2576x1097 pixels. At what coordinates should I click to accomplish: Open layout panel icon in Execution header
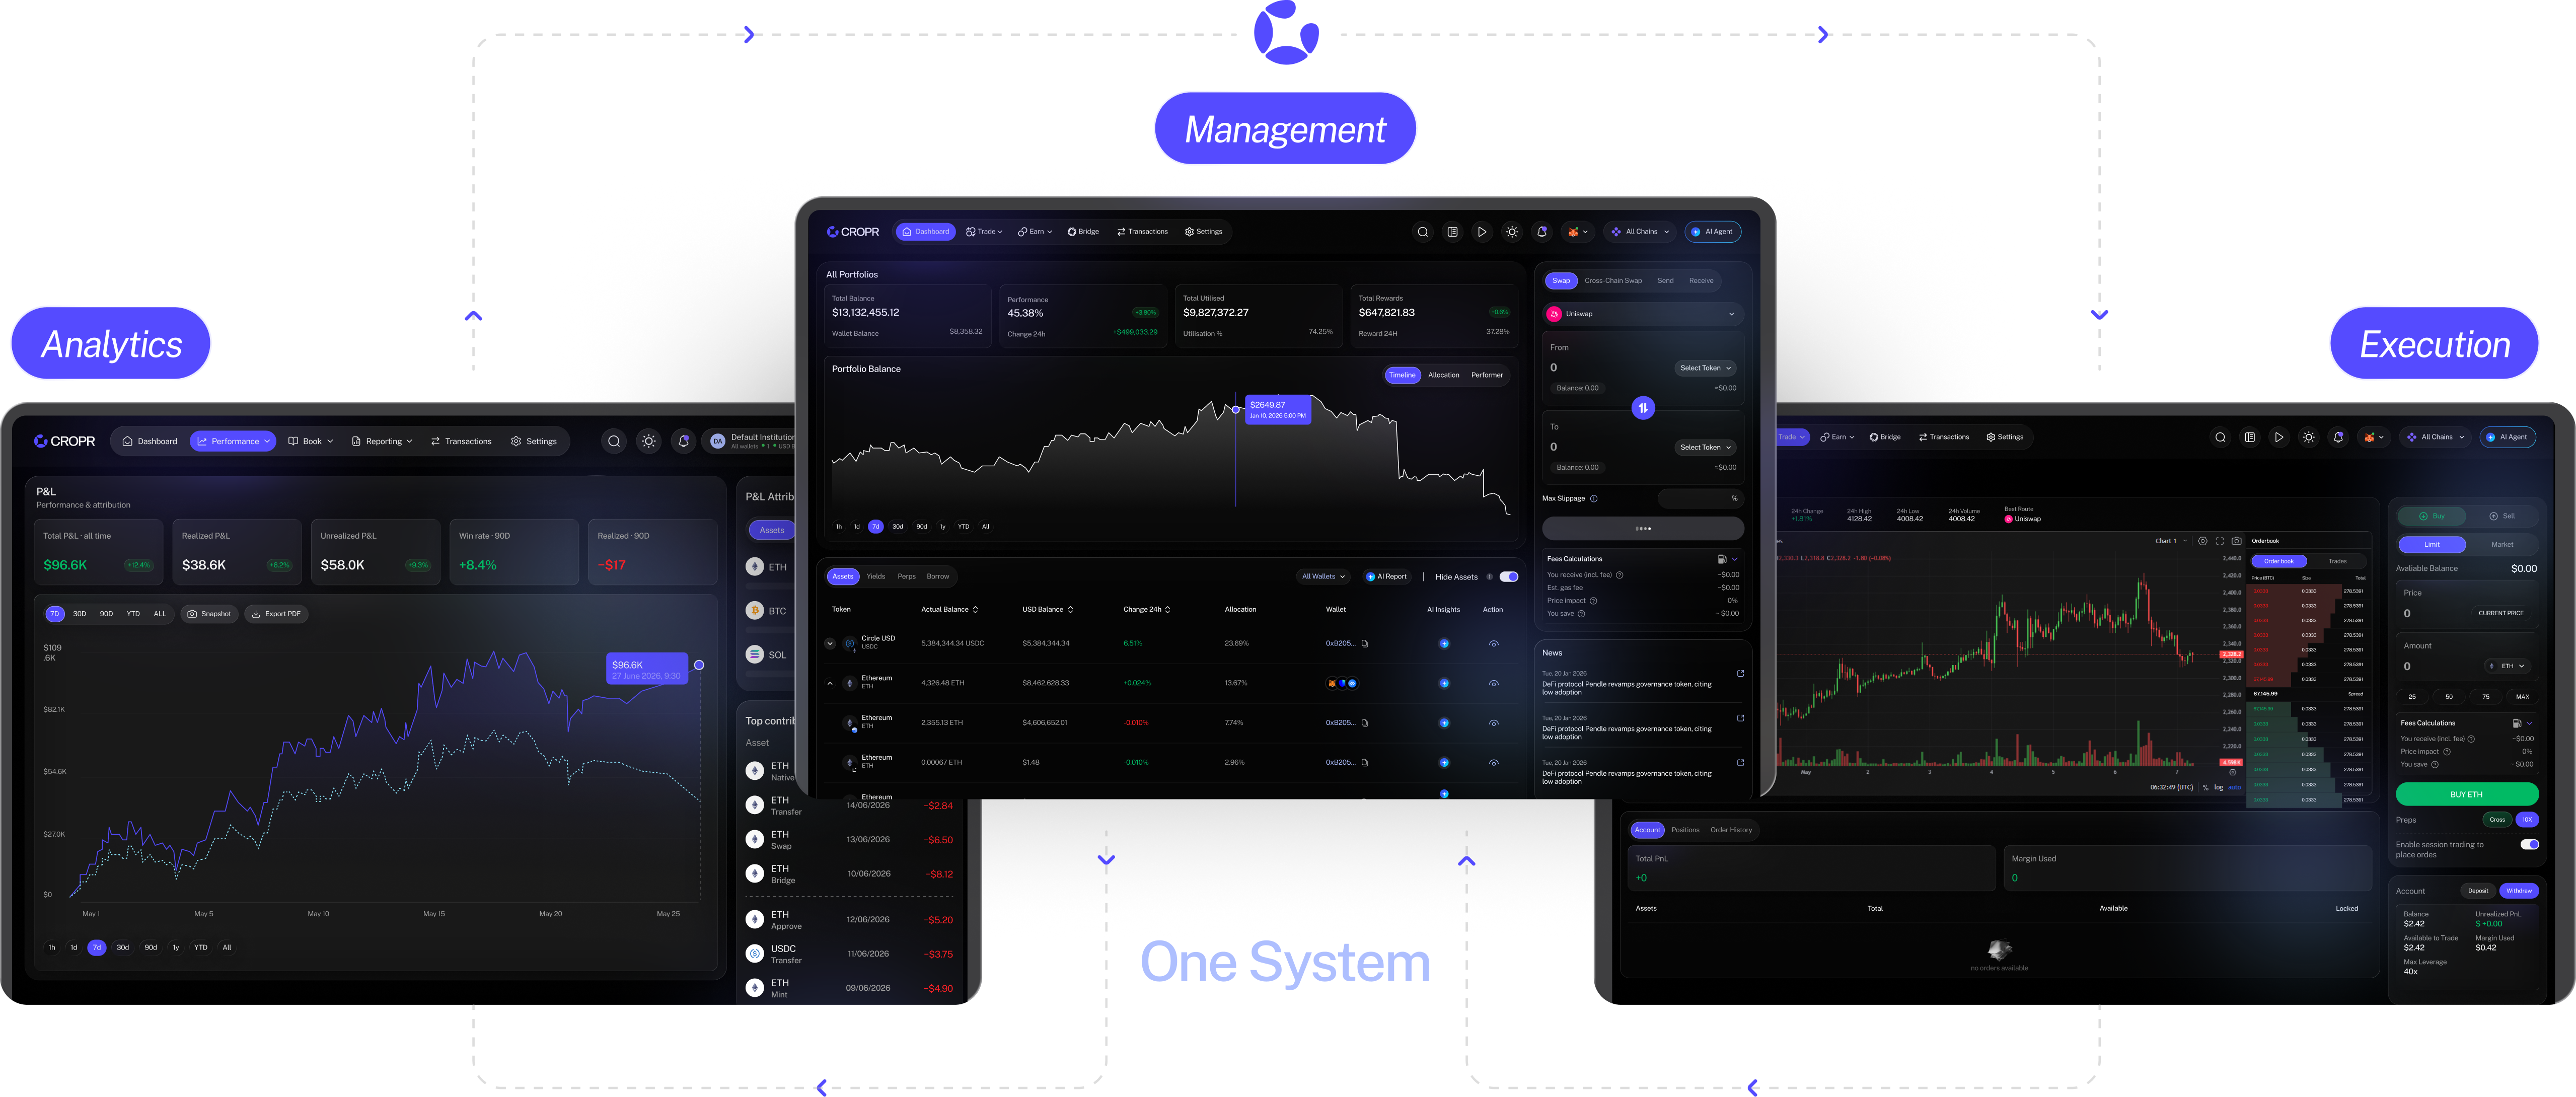tap(2249, 437)
